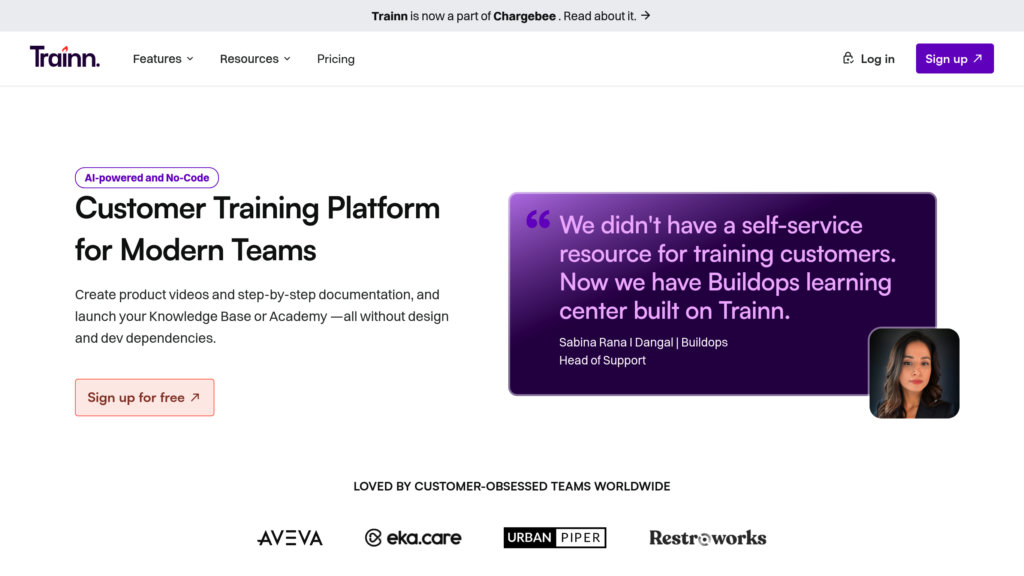
Task: Click the lock icon beside Log in
Action: pos(848,58)
